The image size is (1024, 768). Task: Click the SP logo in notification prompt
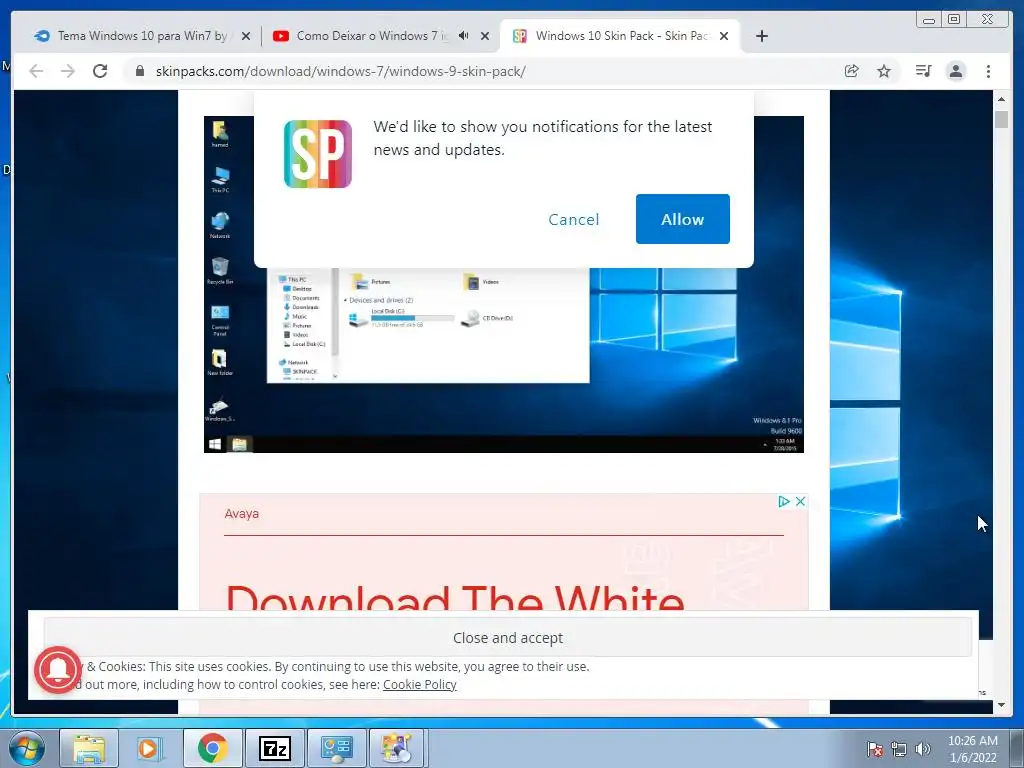tap(318, 154)
